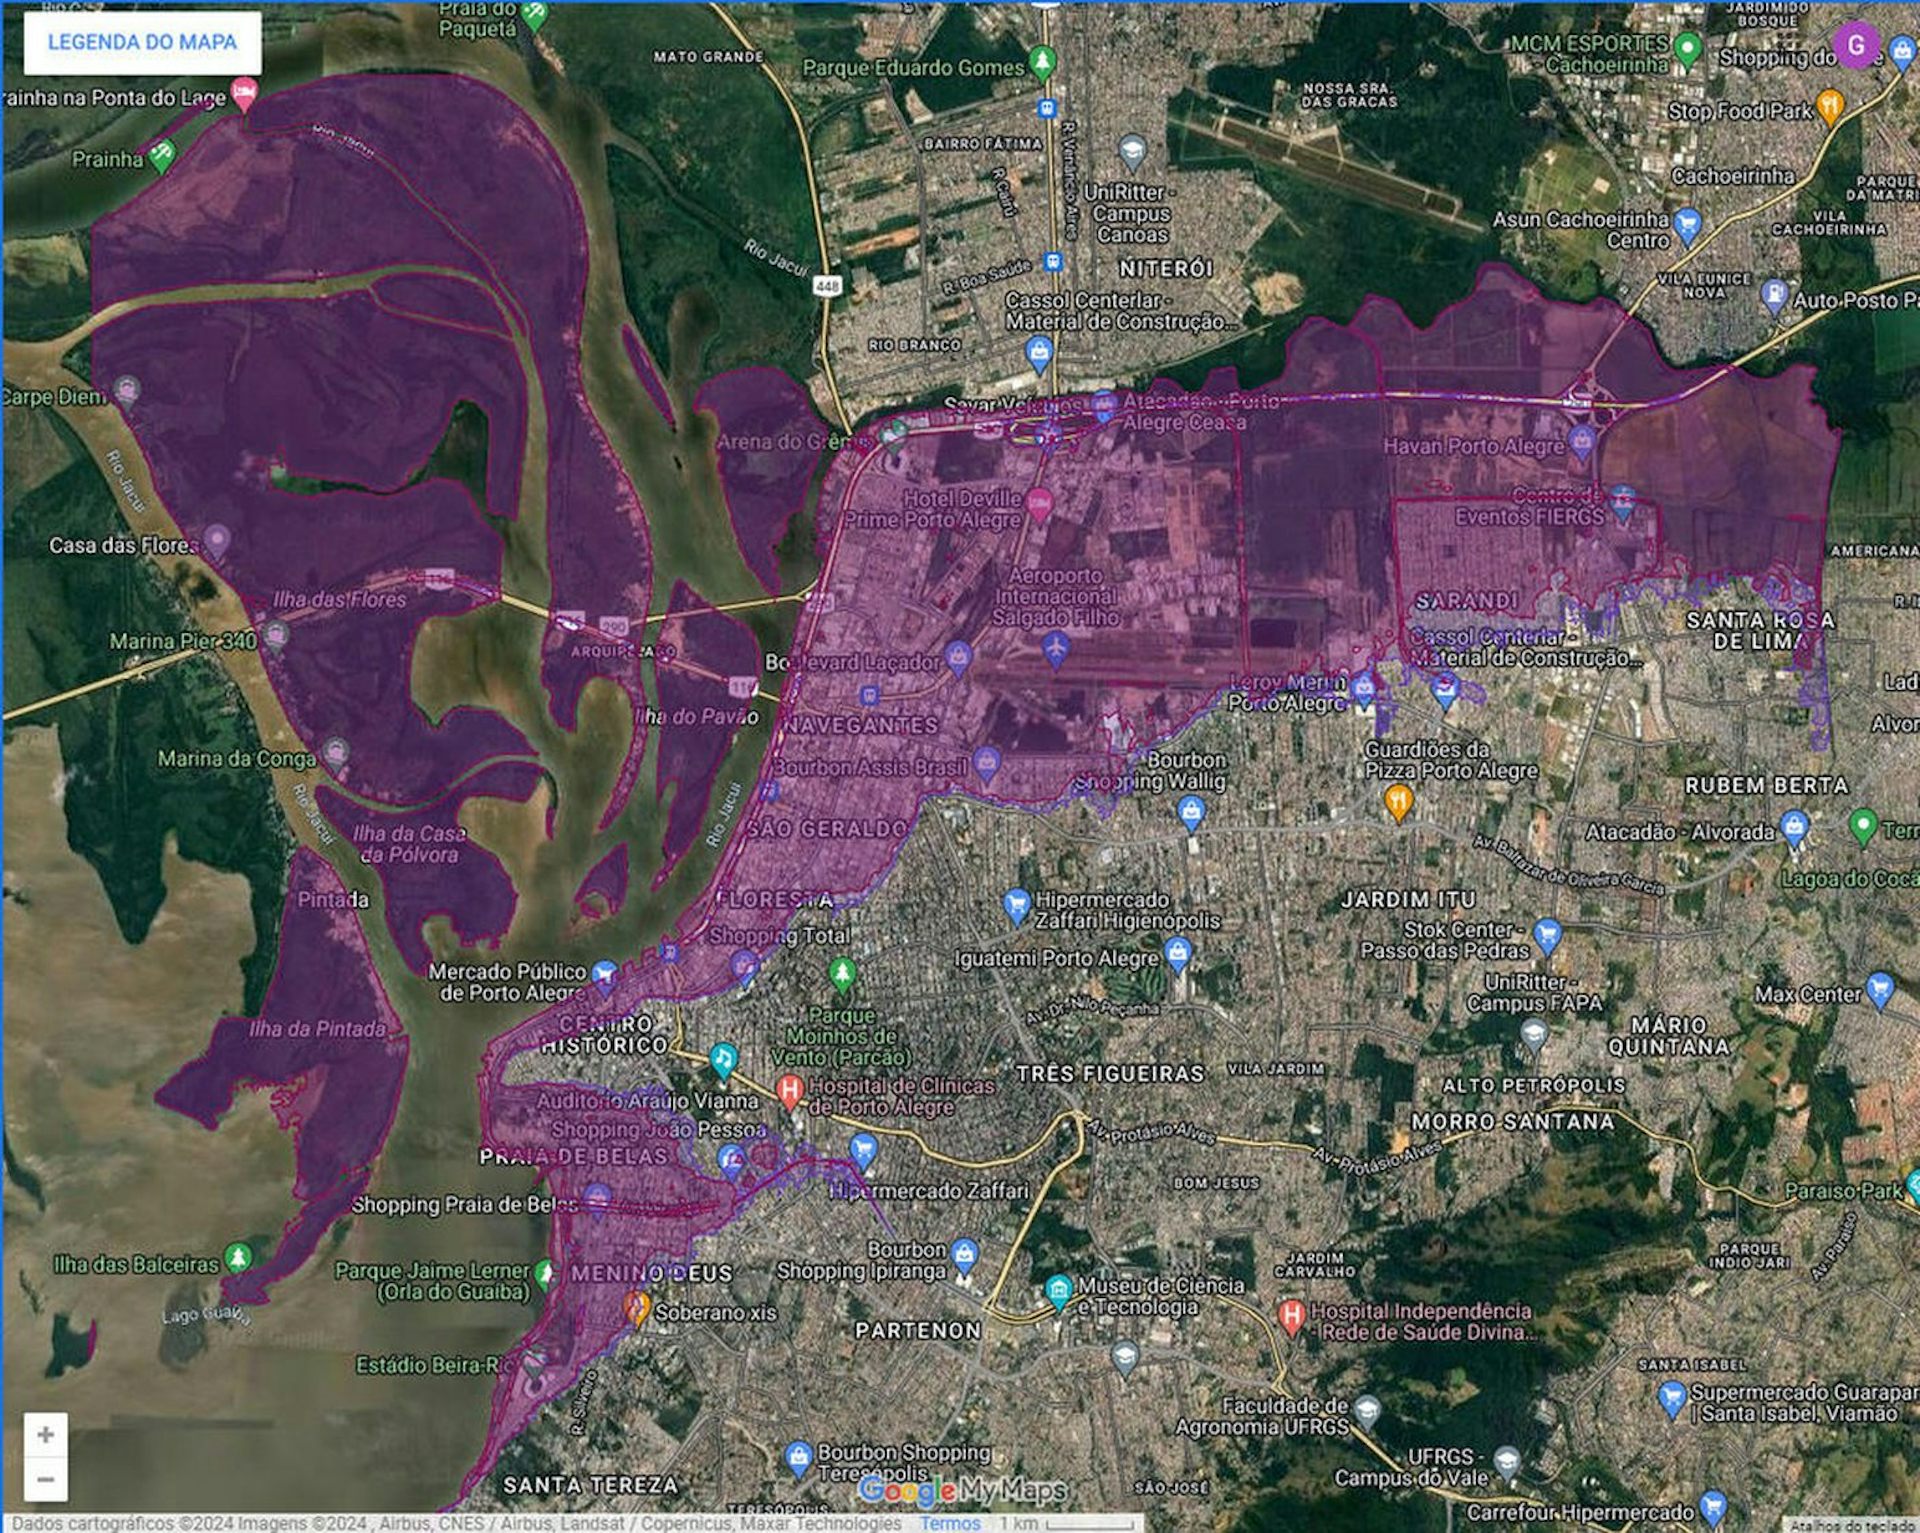Click Hipermercado Zaffari Higienópolis cart pin

pyautogui.click(x=1016, y=906)
